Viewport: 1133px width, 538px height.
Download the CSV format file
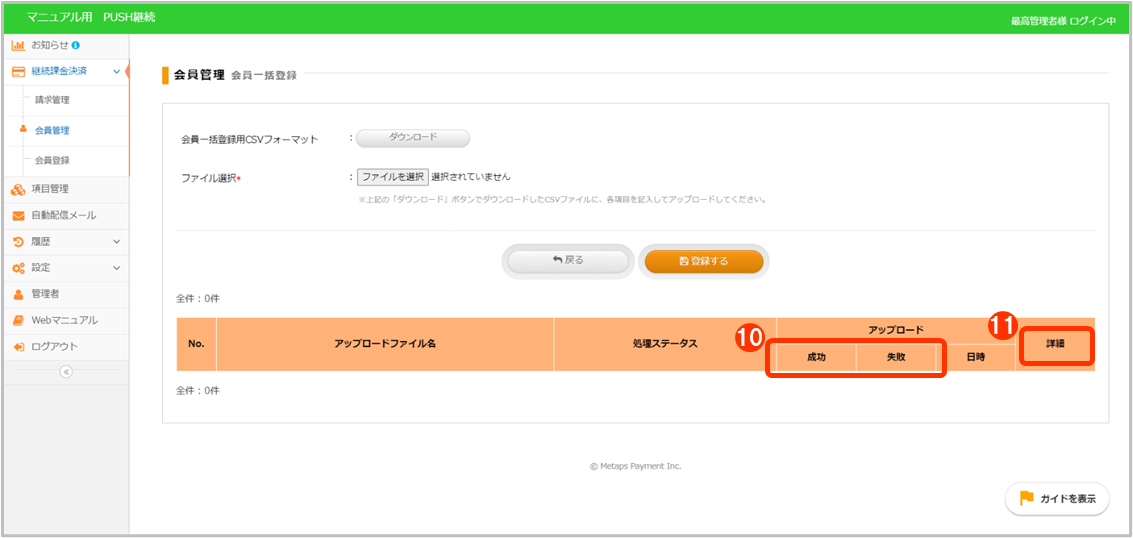pyautogui.click(x=412, y=138)
